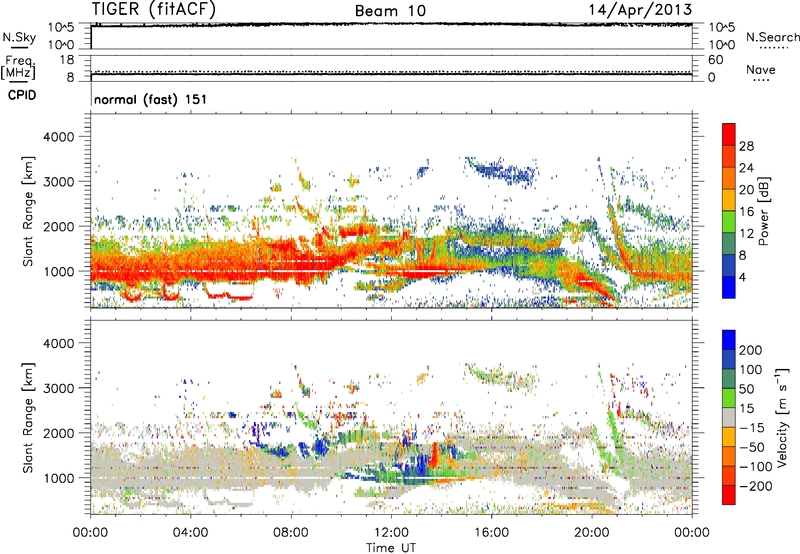Click the normal (fast) 151 text
Viewport: 800px width, 554px height.
point(151,99)
